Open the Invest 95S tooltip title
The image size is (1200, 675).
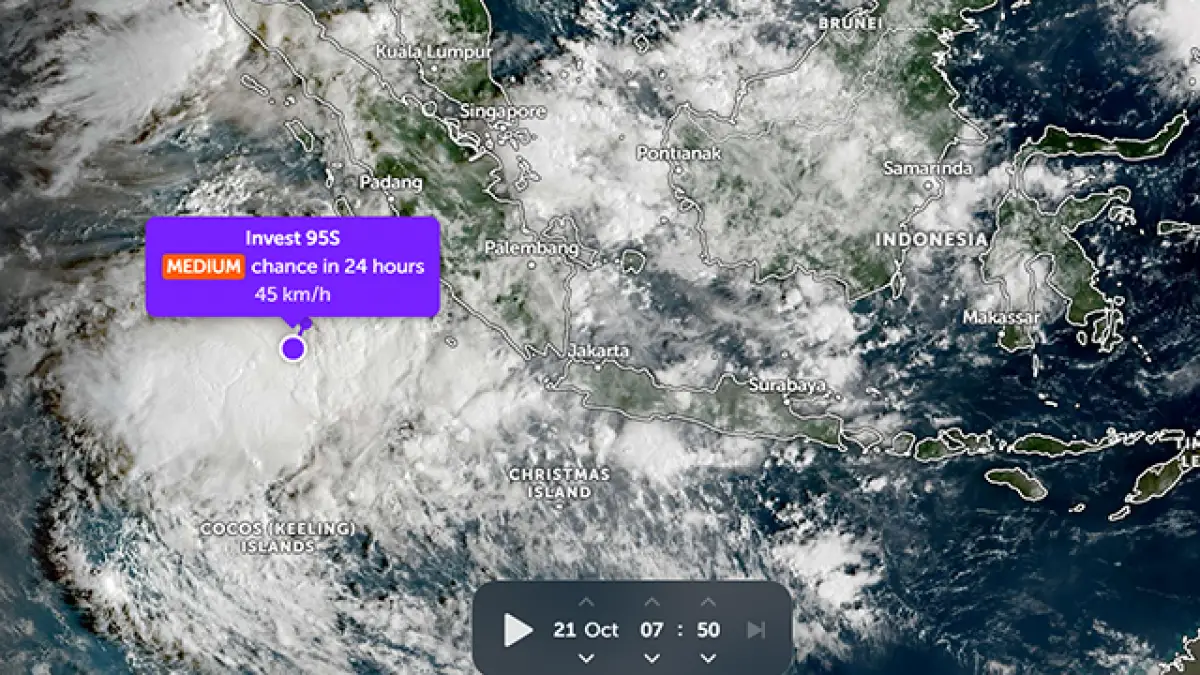(x=292, y=238)
